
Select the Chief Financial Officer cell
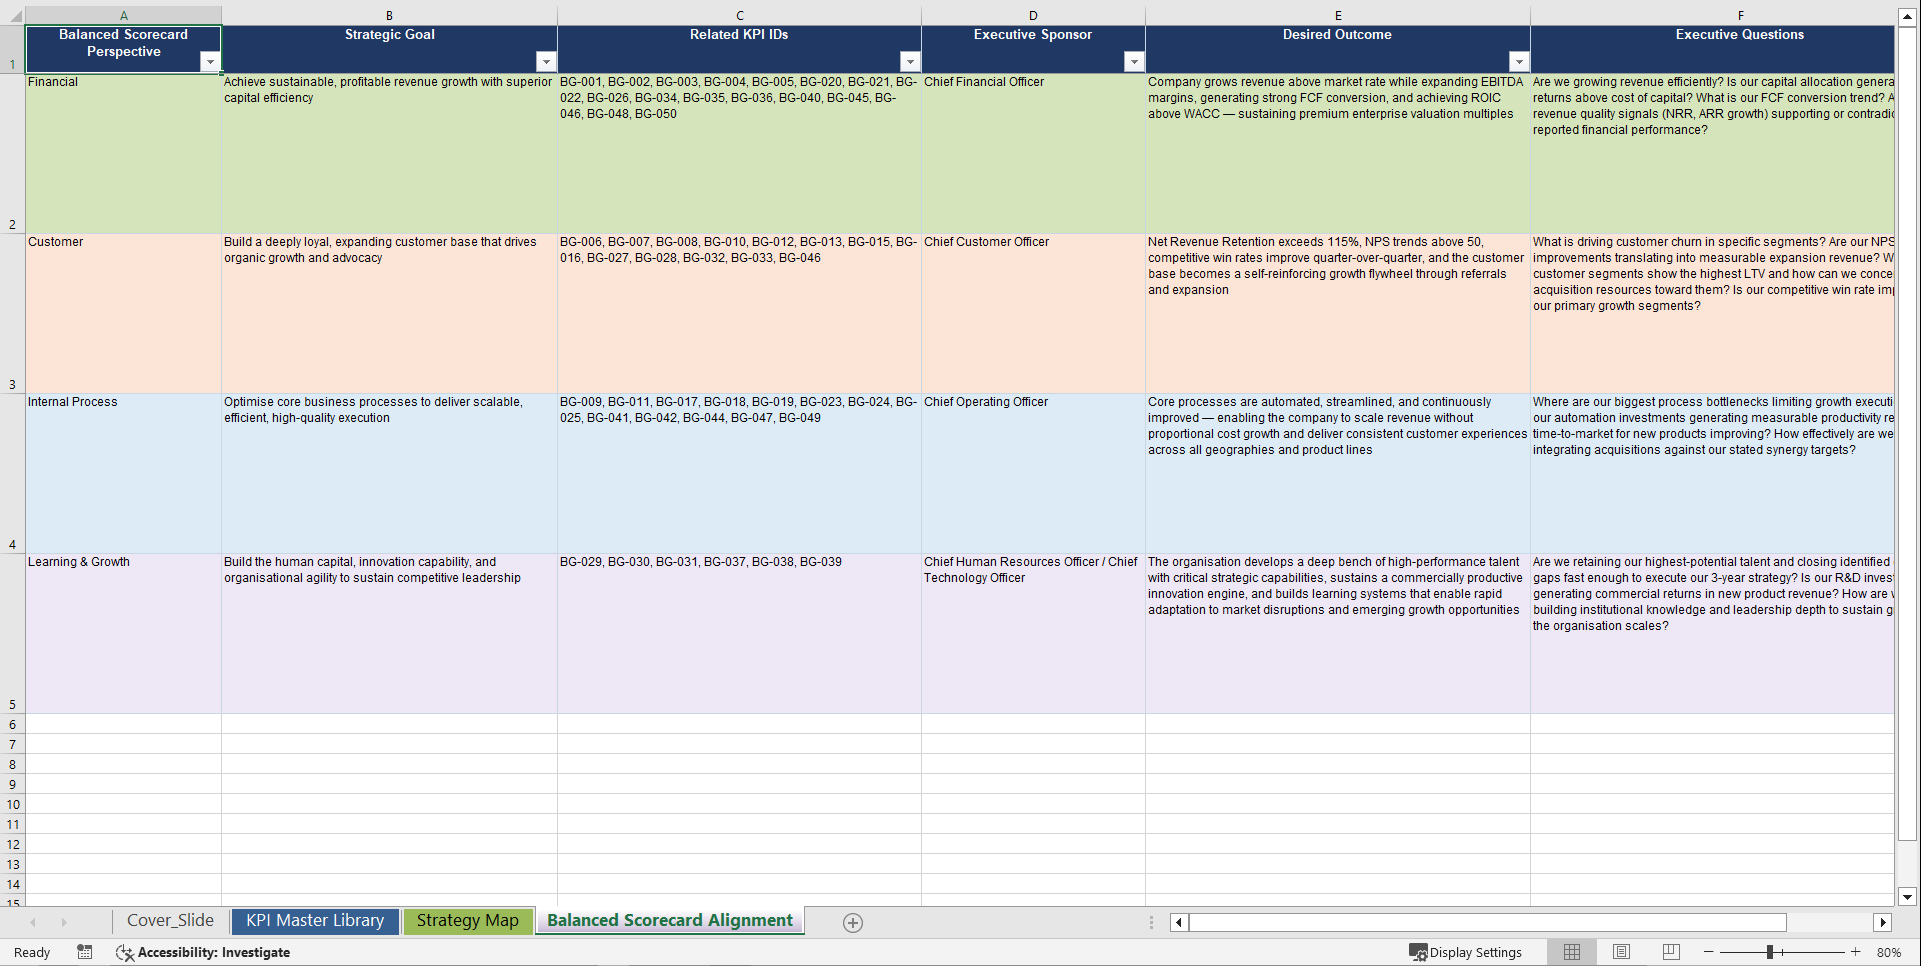click(x=1033, y=154)
